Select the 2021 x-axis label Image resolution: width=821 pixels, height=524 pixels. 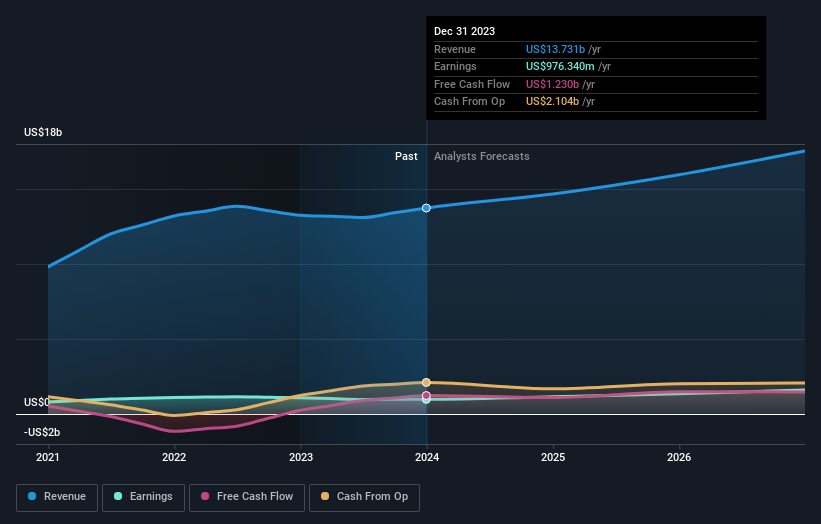tap(48, 457)
